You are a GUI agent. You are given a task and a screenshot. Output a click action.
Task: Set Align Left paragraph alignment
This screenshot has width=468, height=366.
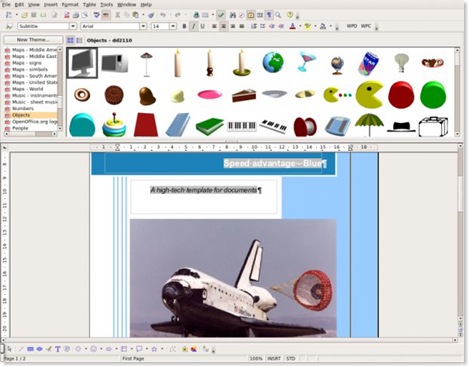point(214,26)
